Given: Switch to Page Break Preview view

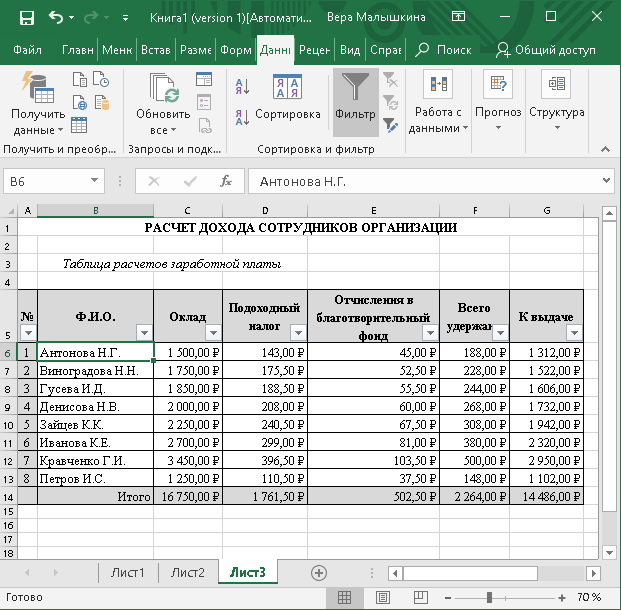Looking at the screenshot, I should pyautogui.click(x=419, y=597).
